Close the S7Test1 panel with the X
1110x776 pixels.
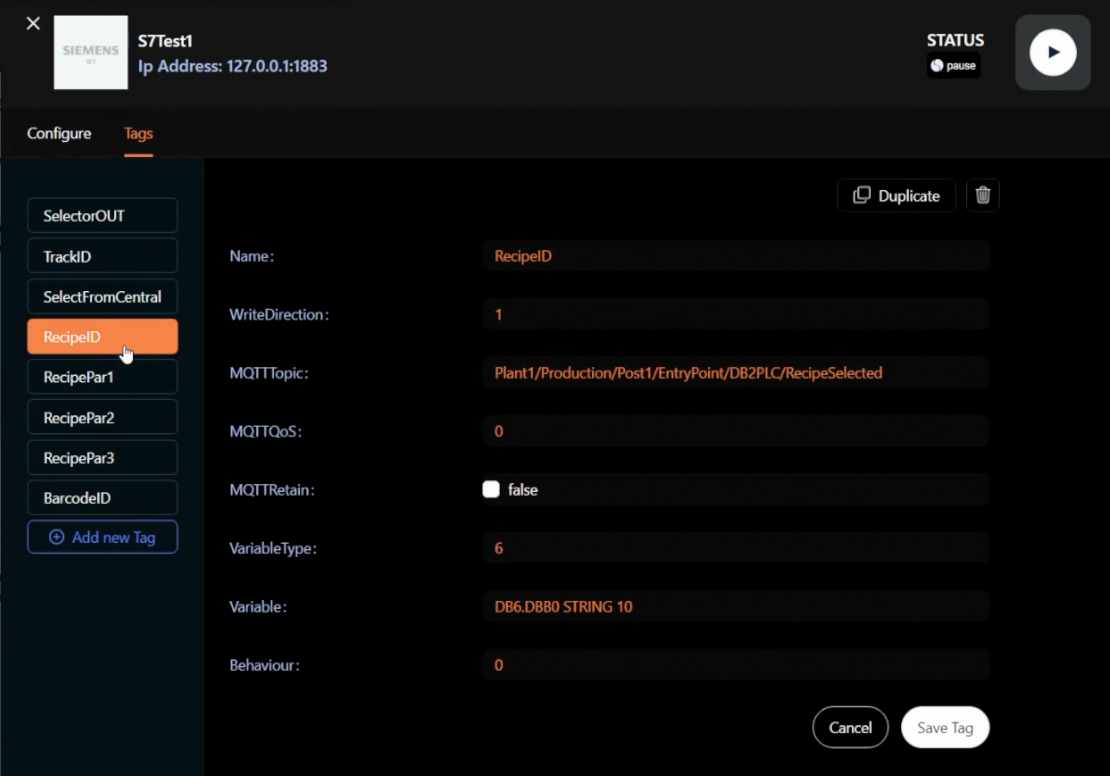tap(33, 23)
